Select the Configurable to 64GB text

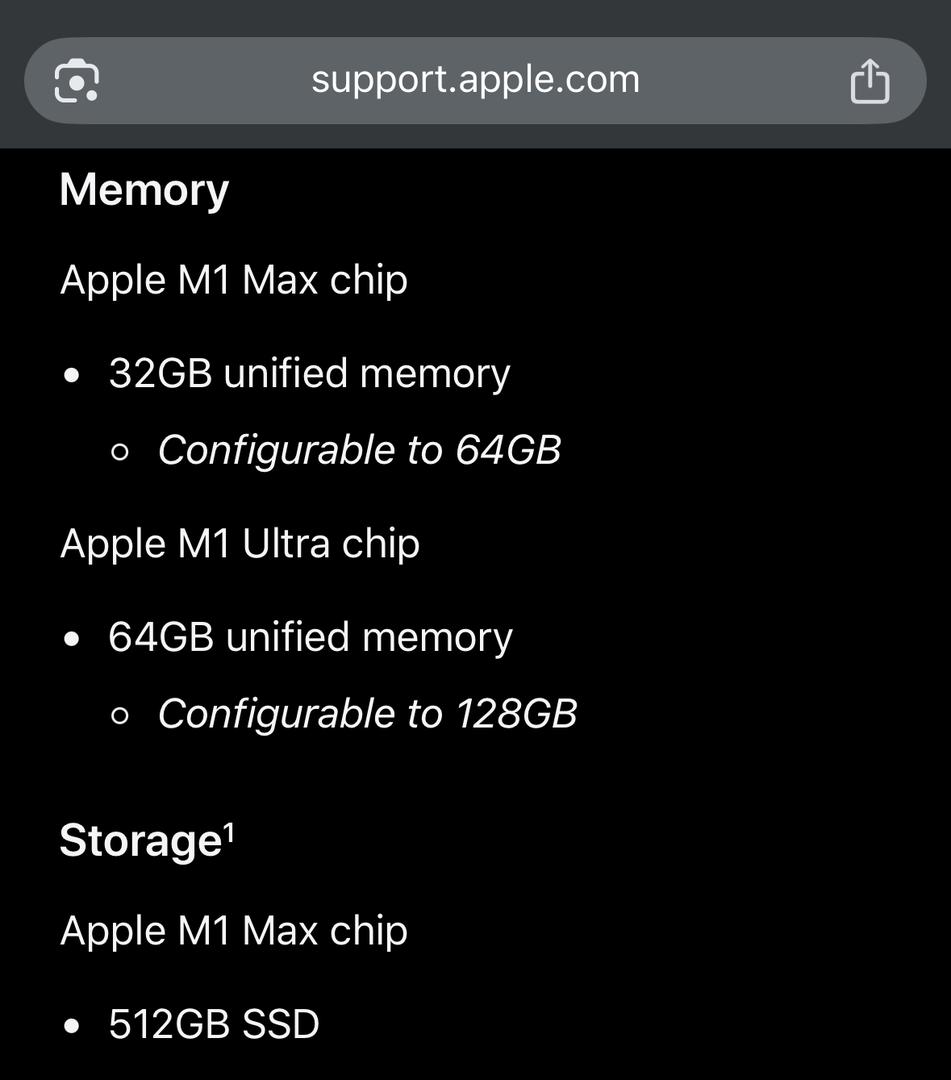[x=359, y=450]
